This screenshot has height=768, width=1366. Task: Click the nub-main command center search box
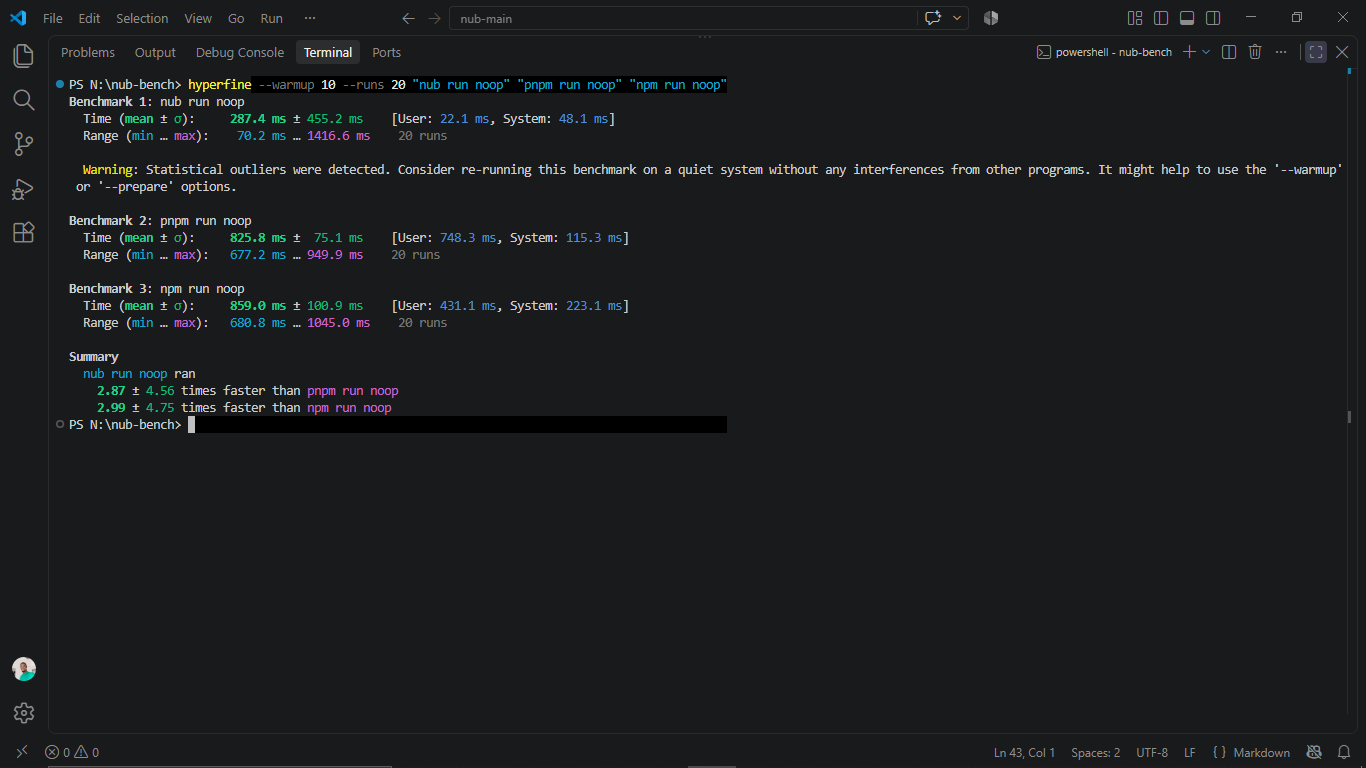pos(683,18)
